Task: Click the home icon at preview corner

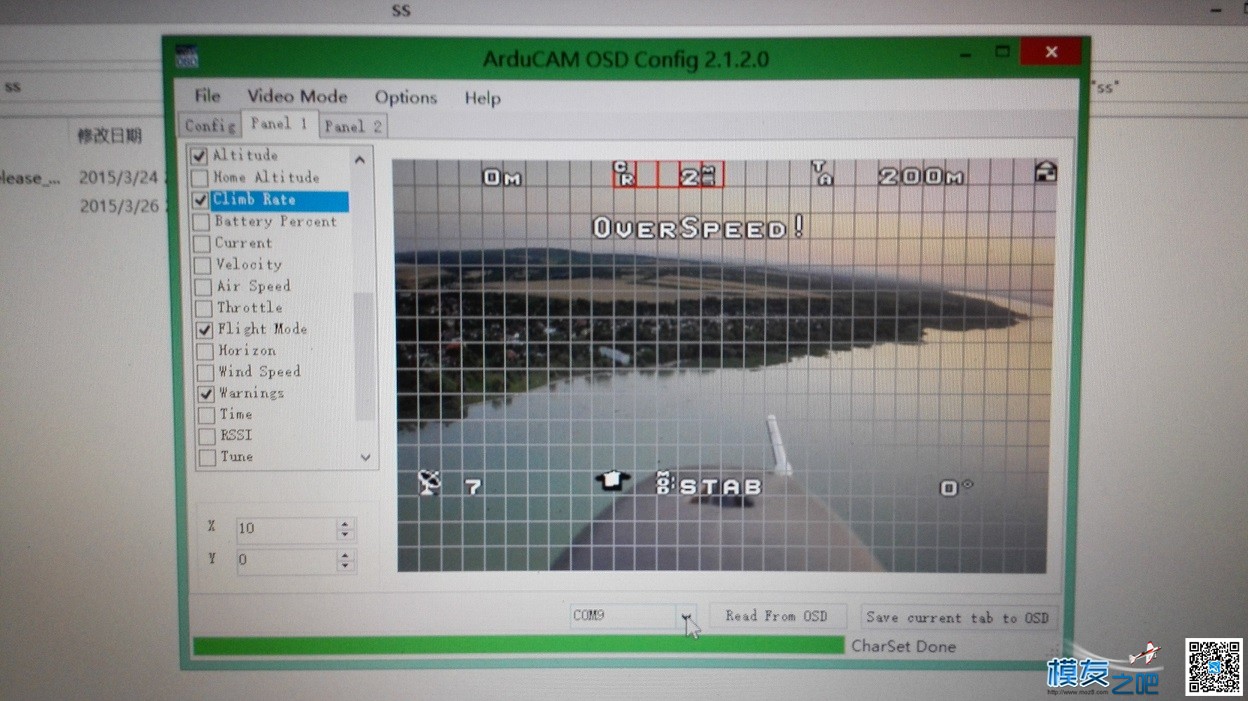Action: (1045, 171)
